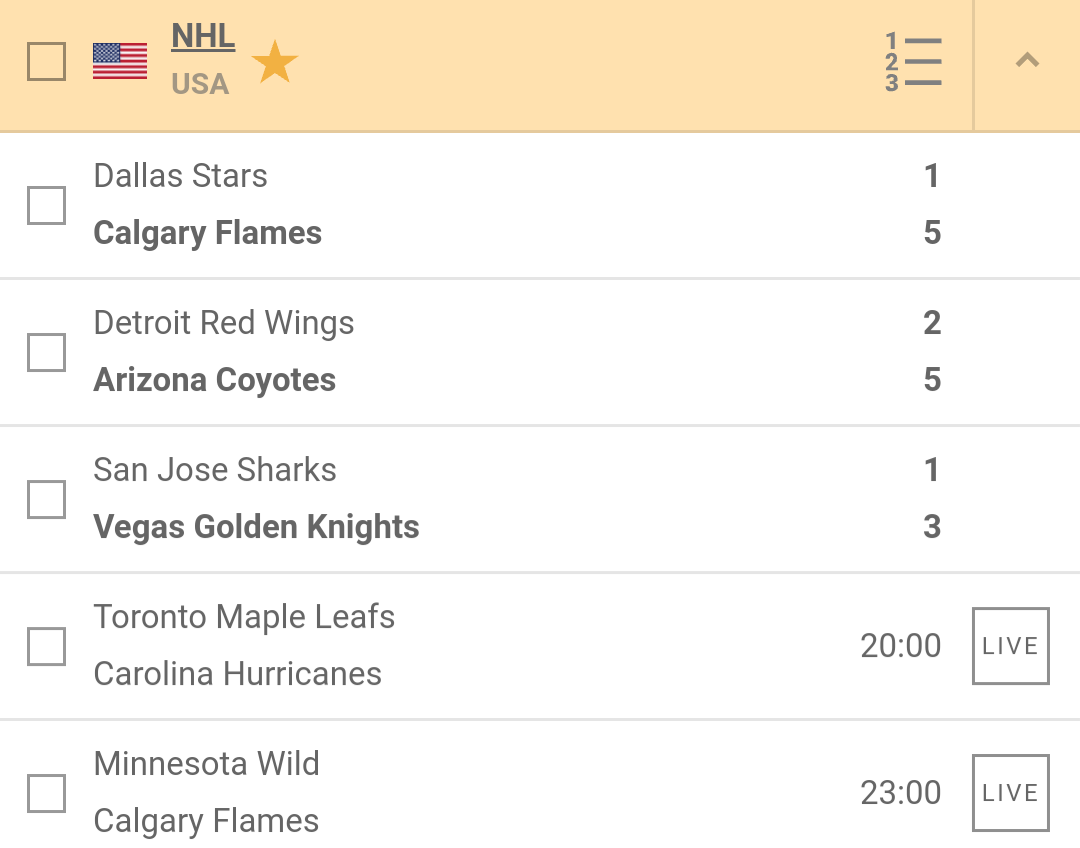Open Arizona Coyotes match details
The image size is (1080, 848).
tap(215, 380)
